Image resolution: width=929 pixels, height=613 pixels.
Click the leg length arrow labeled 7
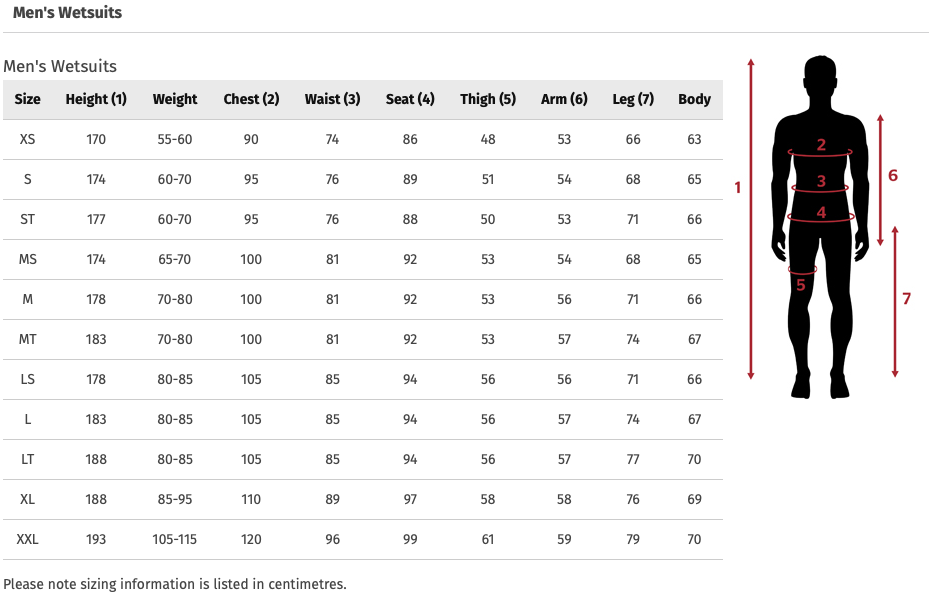coord(895,302)
